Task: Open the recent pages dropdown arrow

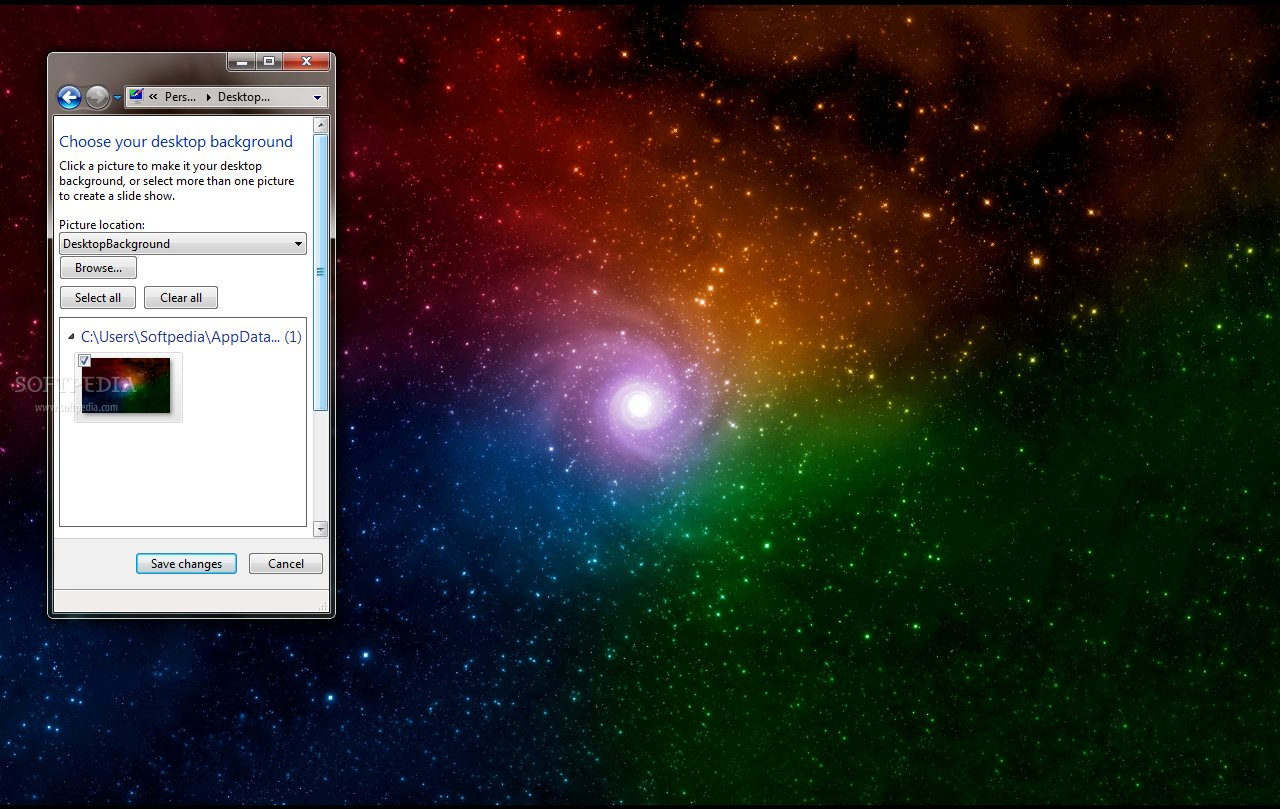Action: point(117,98)
